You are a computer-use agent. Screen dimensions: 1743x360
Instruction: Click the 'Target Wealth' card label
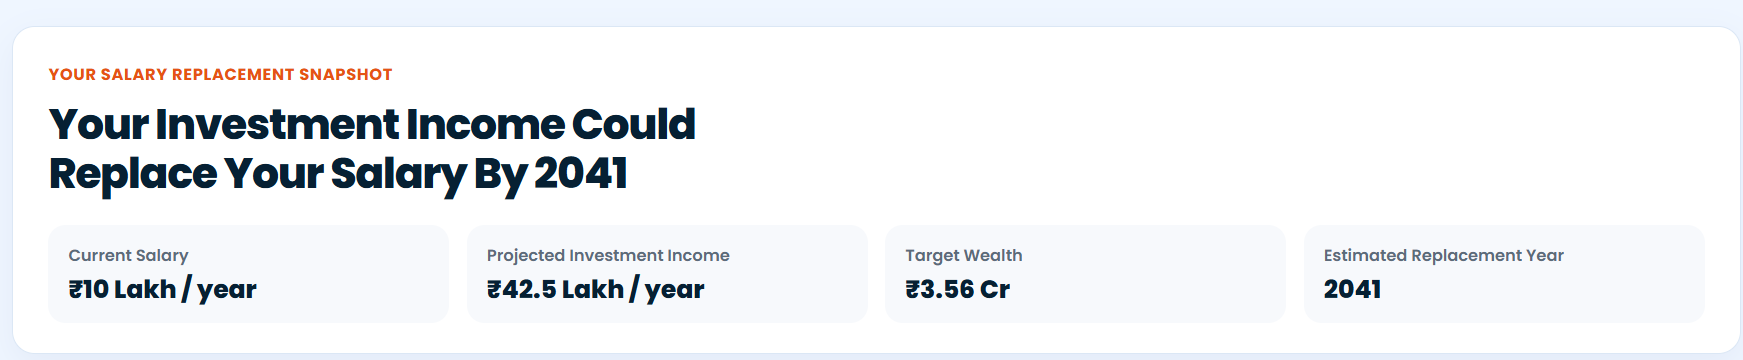click(964, 255)
